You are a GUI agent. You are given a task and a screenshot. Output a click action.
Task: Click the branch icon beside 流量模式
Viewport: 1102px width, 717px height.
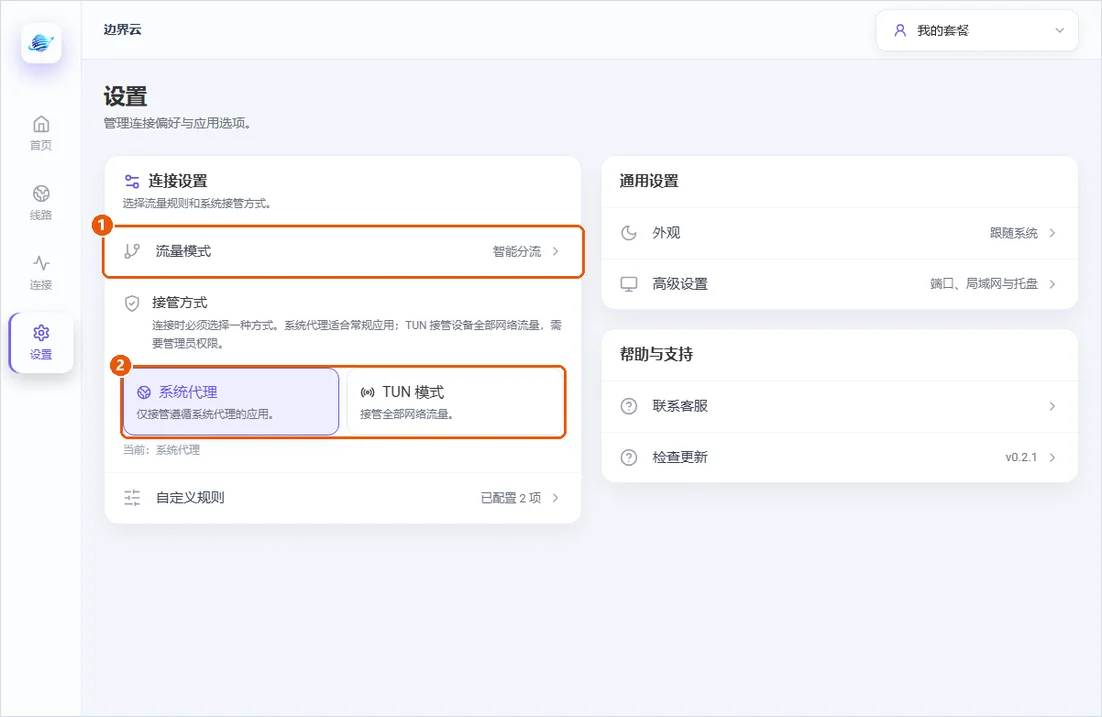point(131,251)
